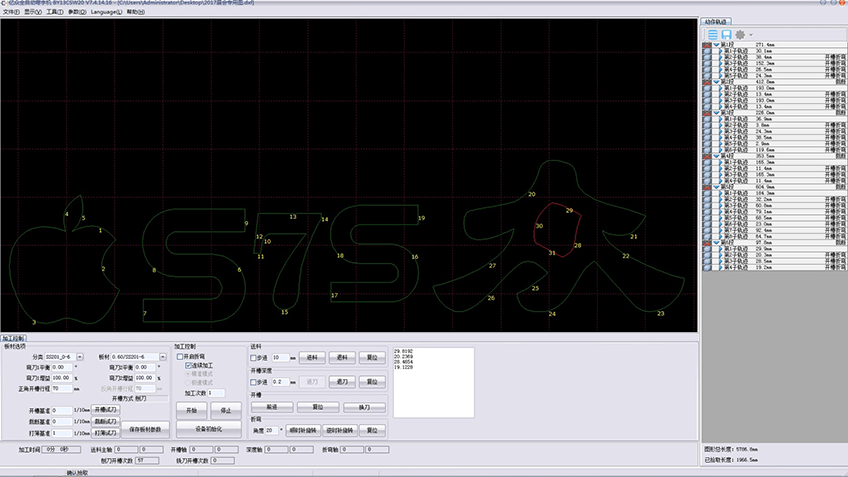
Task: Click the save icon in trajectory panel
Action: tap(726, 34)
